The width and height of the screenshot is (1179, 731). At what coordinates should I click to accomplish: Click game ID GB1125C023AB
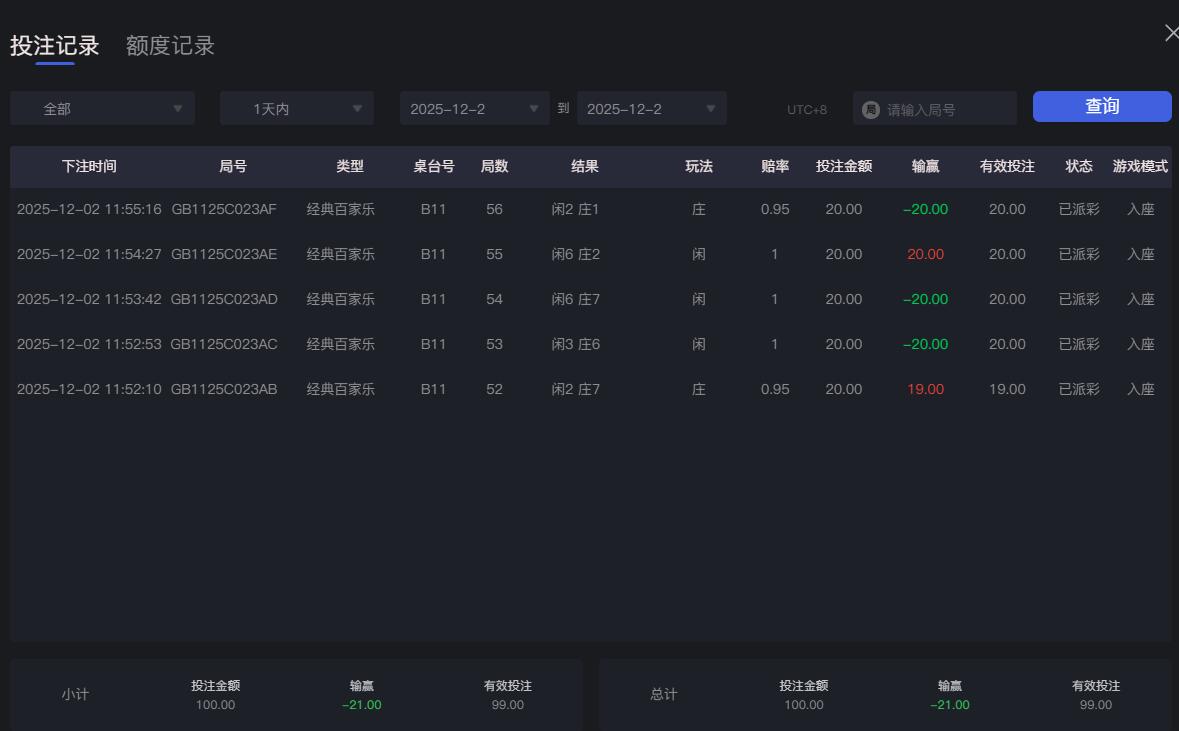[232, 389]
